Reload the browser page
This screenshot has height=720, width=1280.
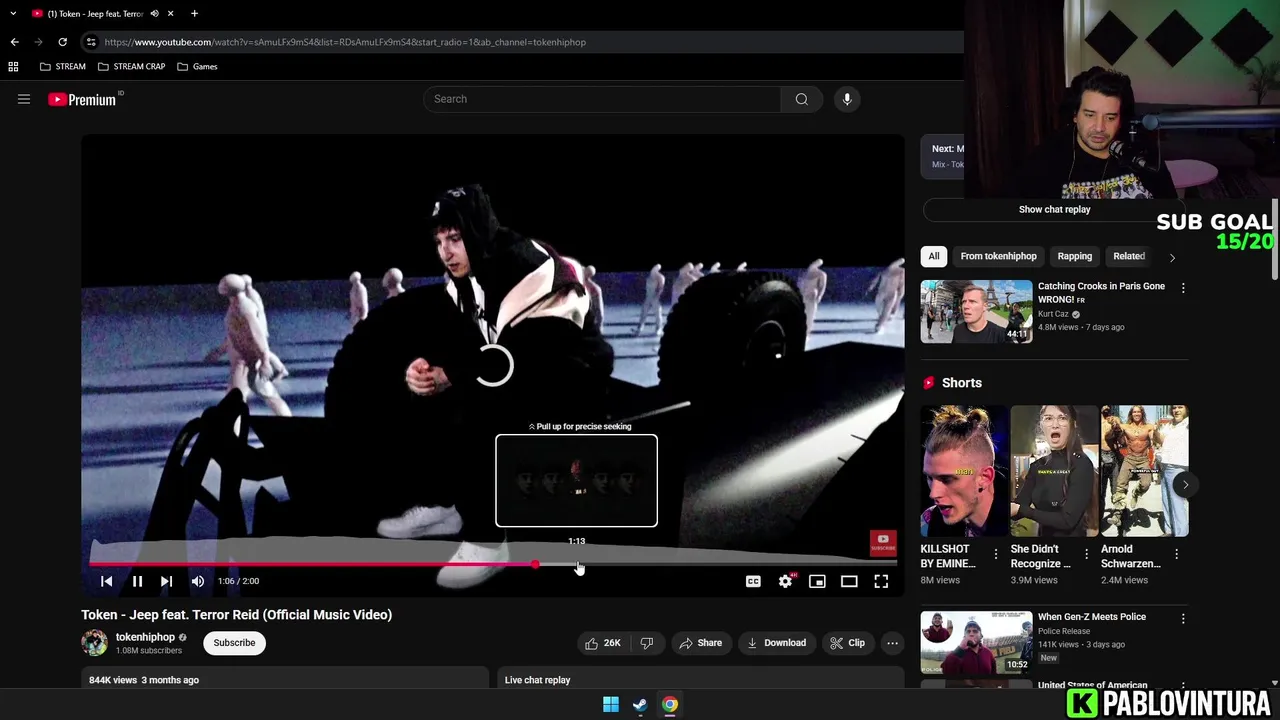pyautogui.click(x=62, y=42)
